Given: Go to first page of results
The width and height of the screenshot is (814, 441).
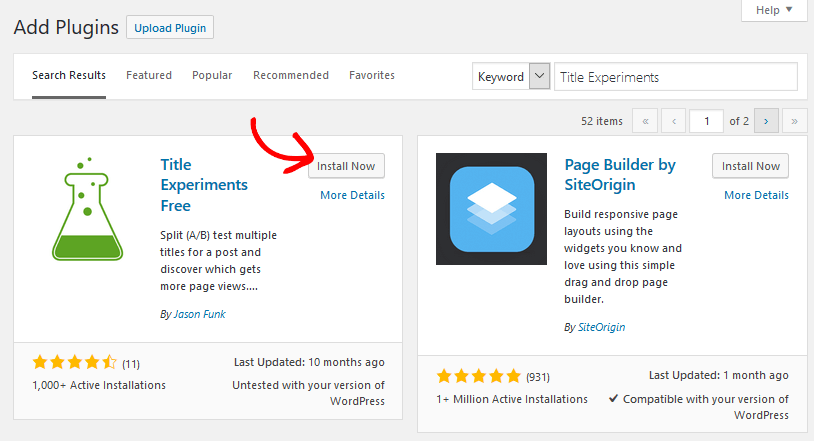Looking at the screenshot, I should [x=645, y=121].
